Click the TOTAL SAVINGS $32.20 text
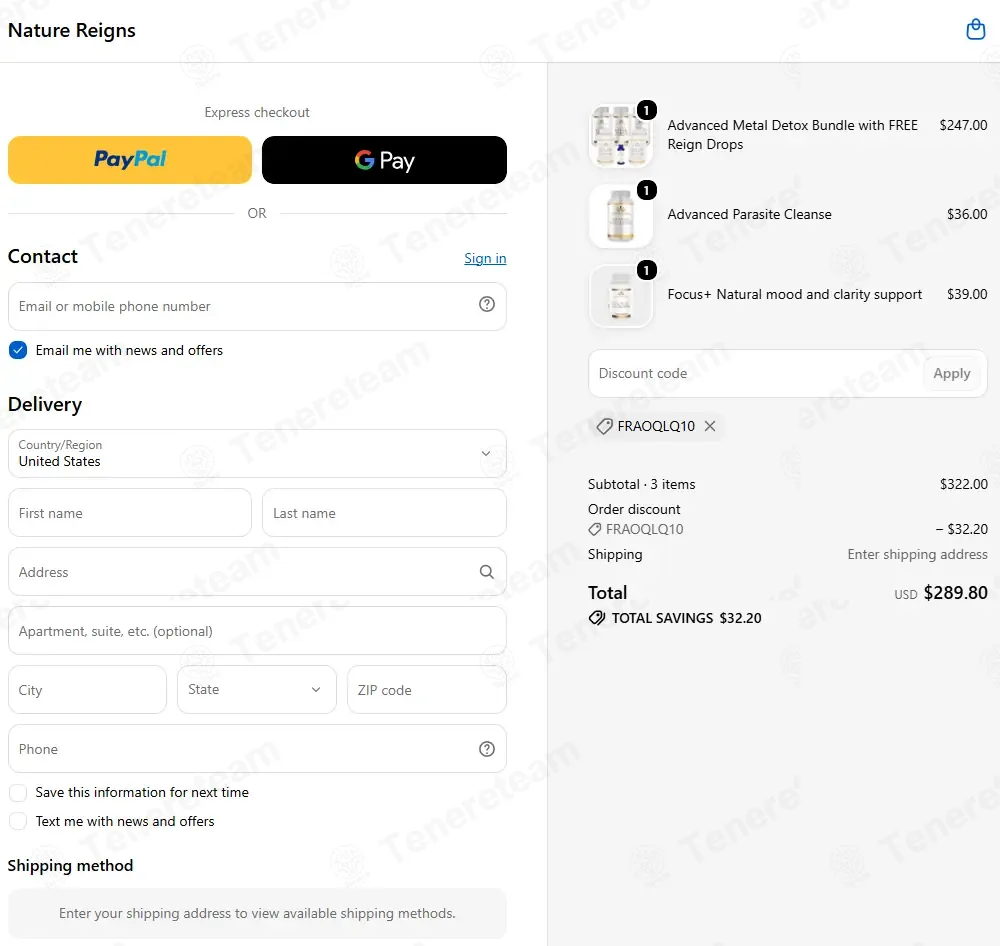 point(686,618)
